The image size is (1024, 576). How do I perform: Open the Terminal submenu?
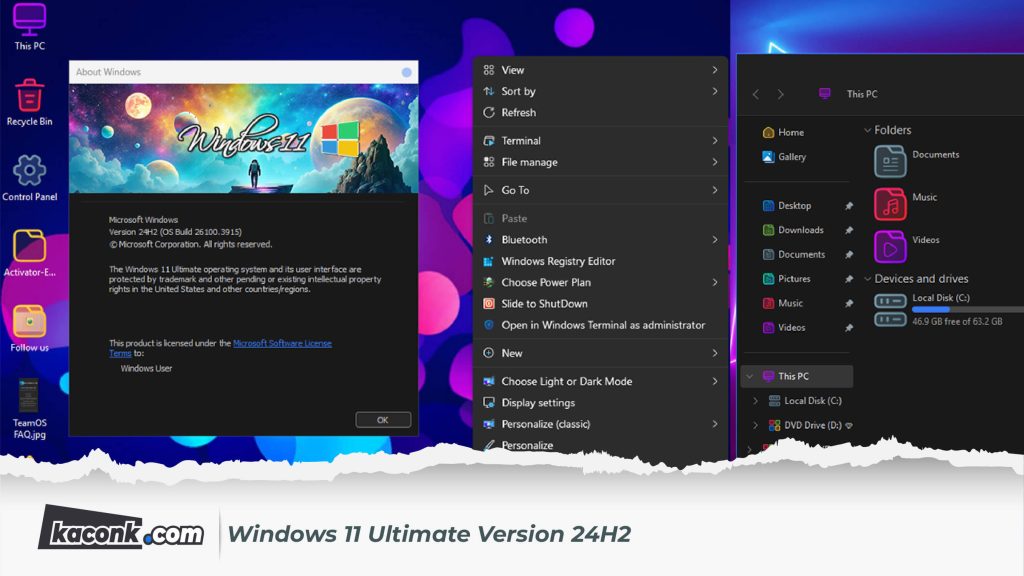point(600,140)
